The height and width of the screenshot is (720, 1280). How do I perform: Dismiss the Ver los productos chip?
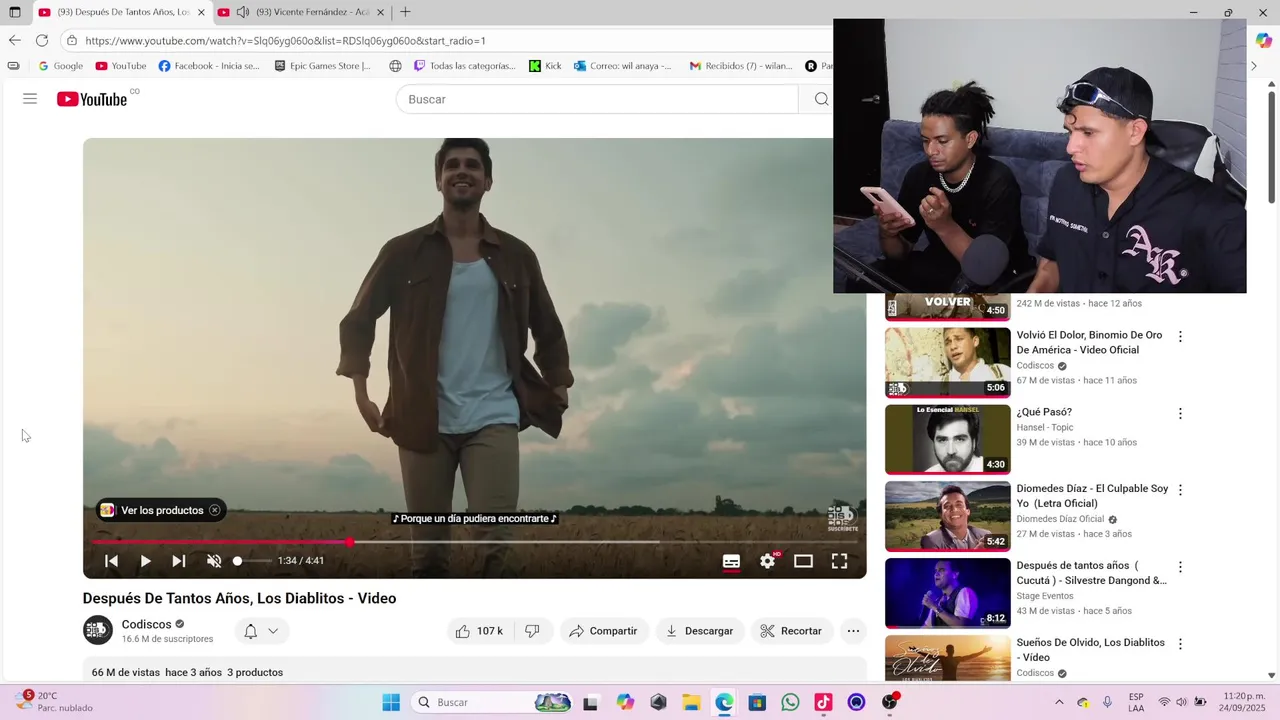click(x=215, y=510)
